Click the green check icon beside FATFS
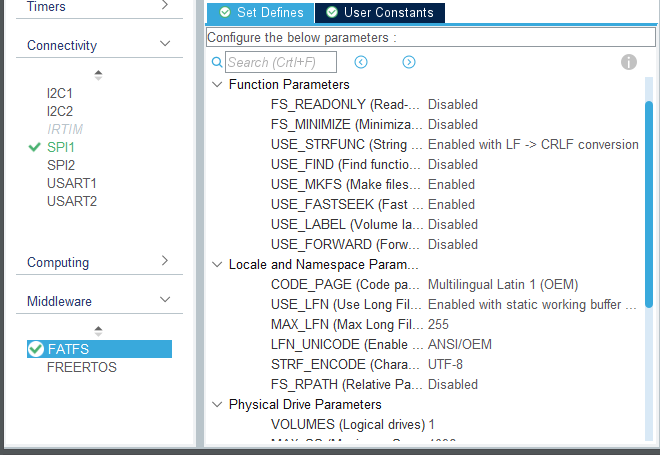Viewport: 660px width, 455px height. point(36,349)
